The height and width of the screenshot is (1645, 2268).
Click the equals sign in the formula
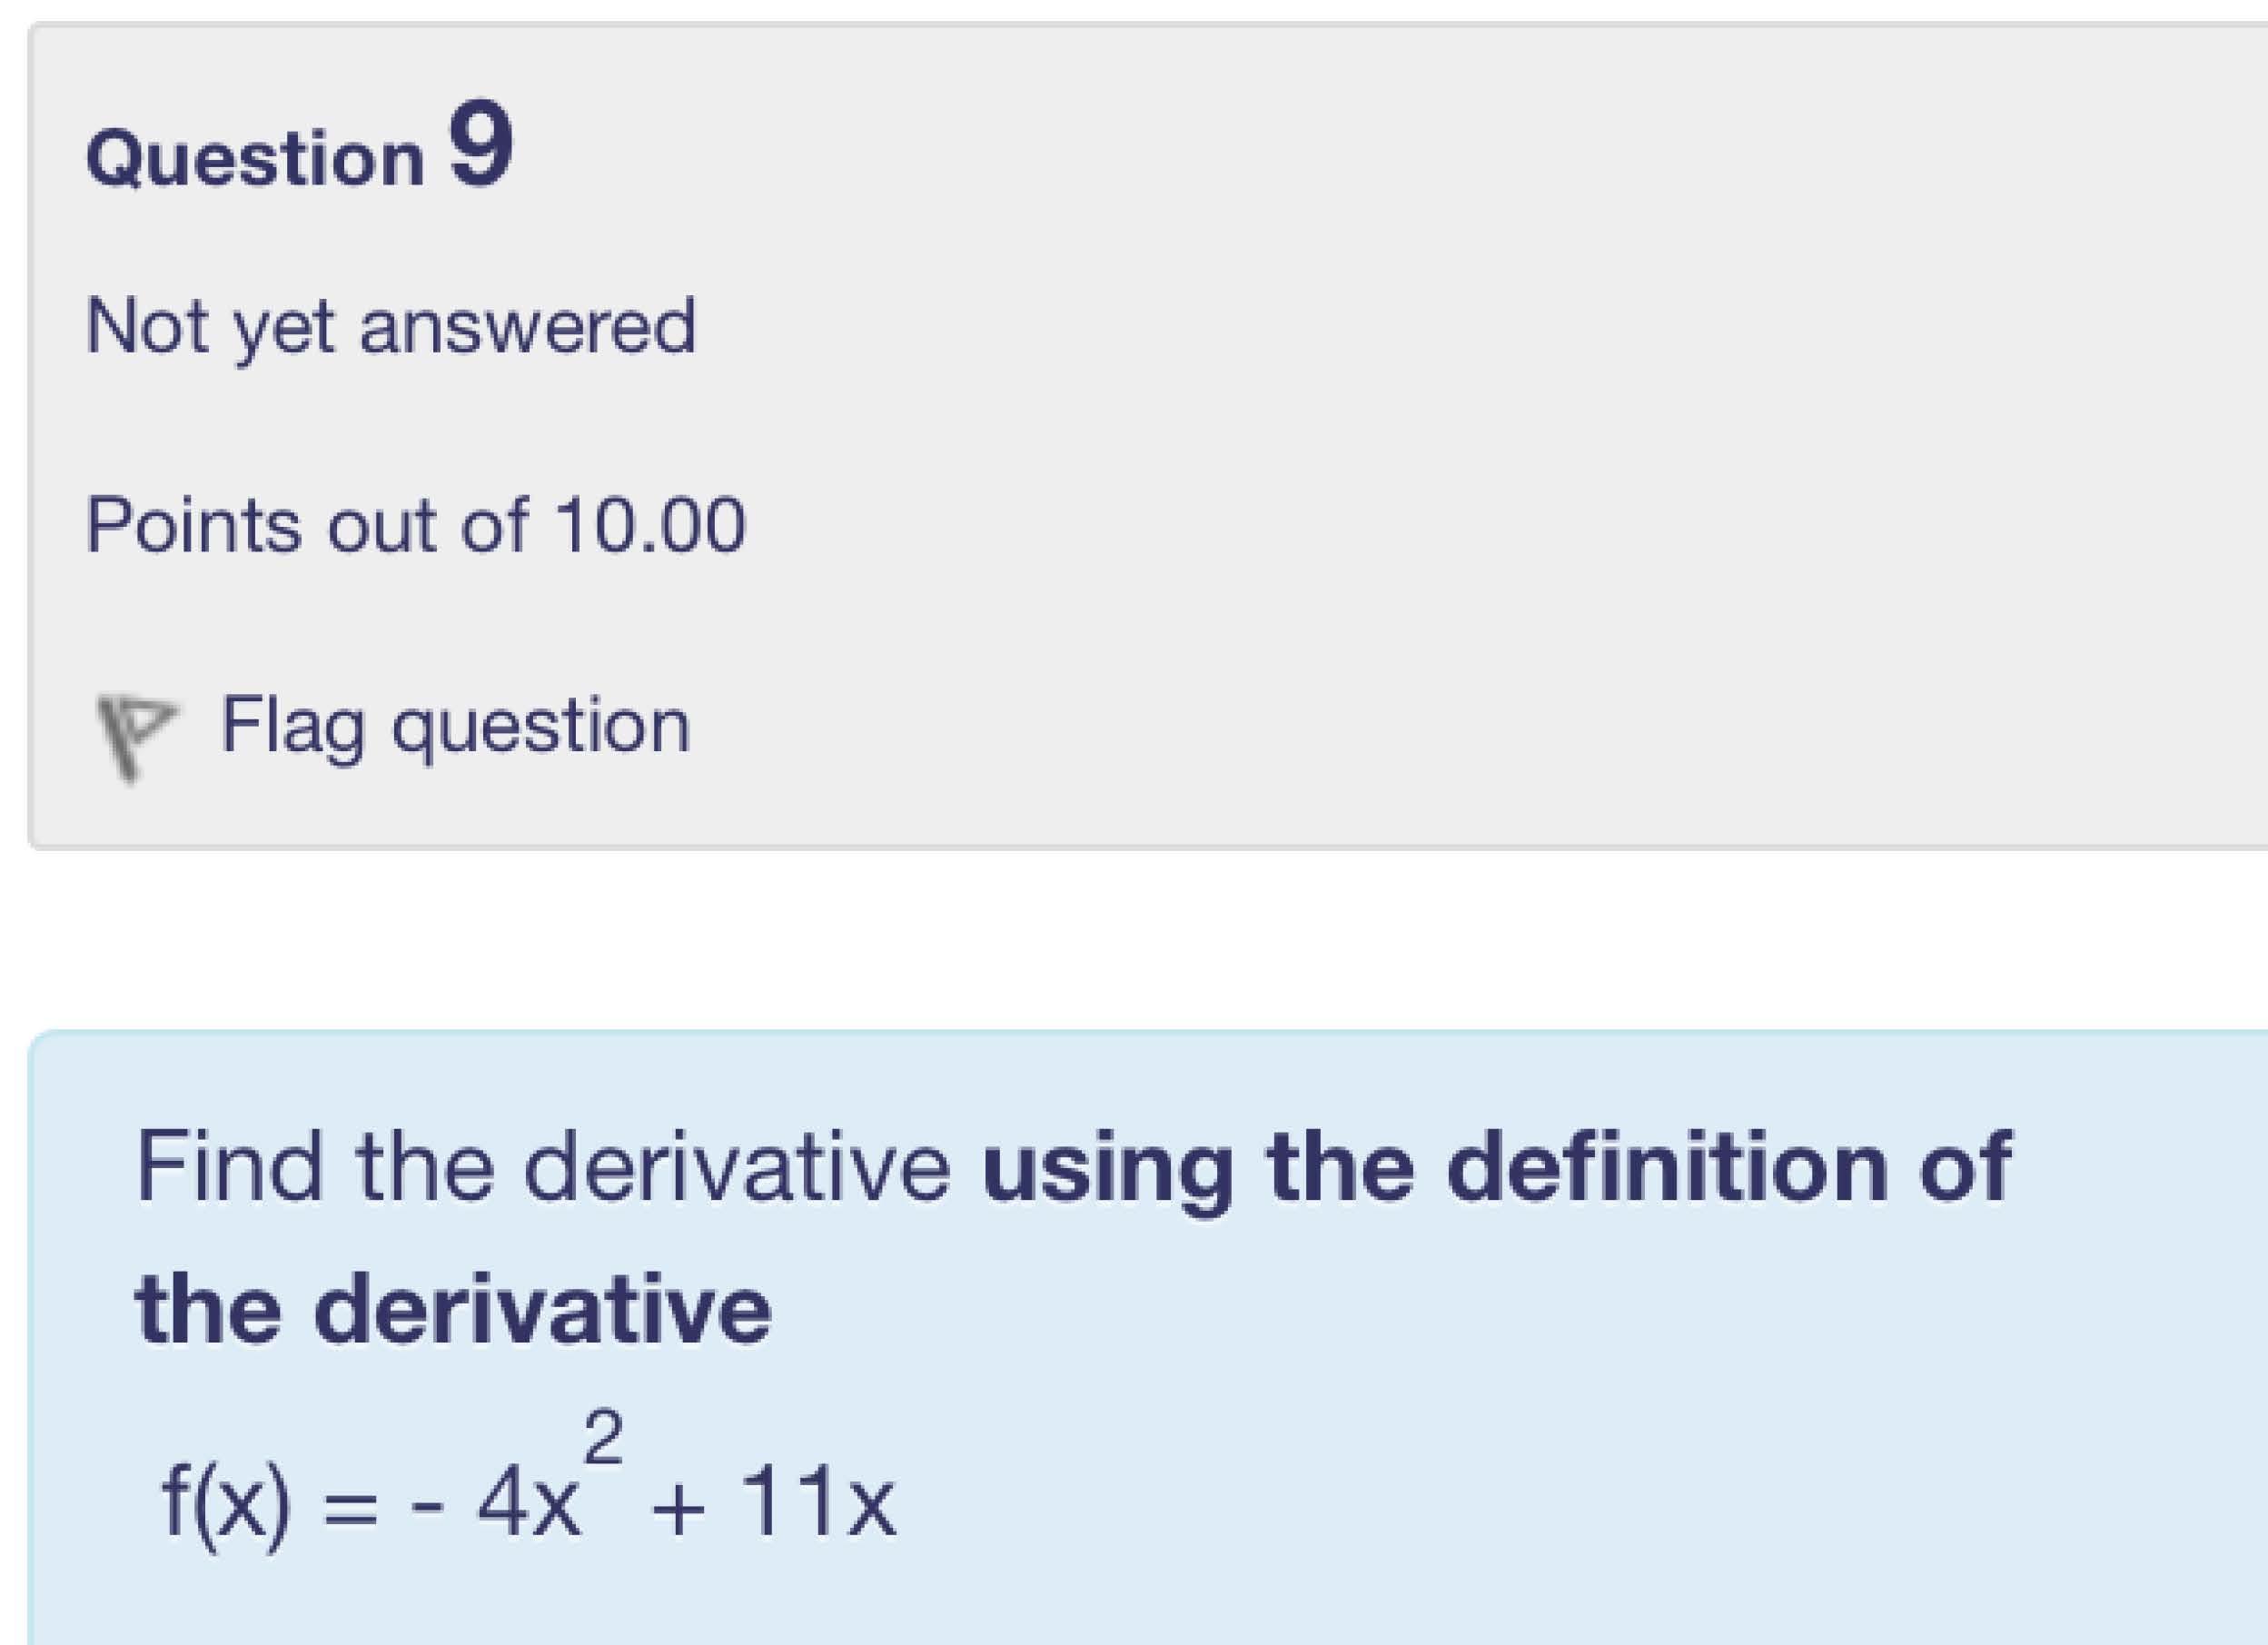pos(348,1506)
